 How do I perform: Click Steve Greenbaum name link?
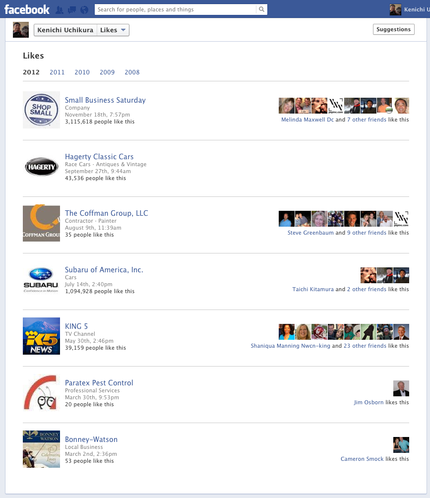311,233
